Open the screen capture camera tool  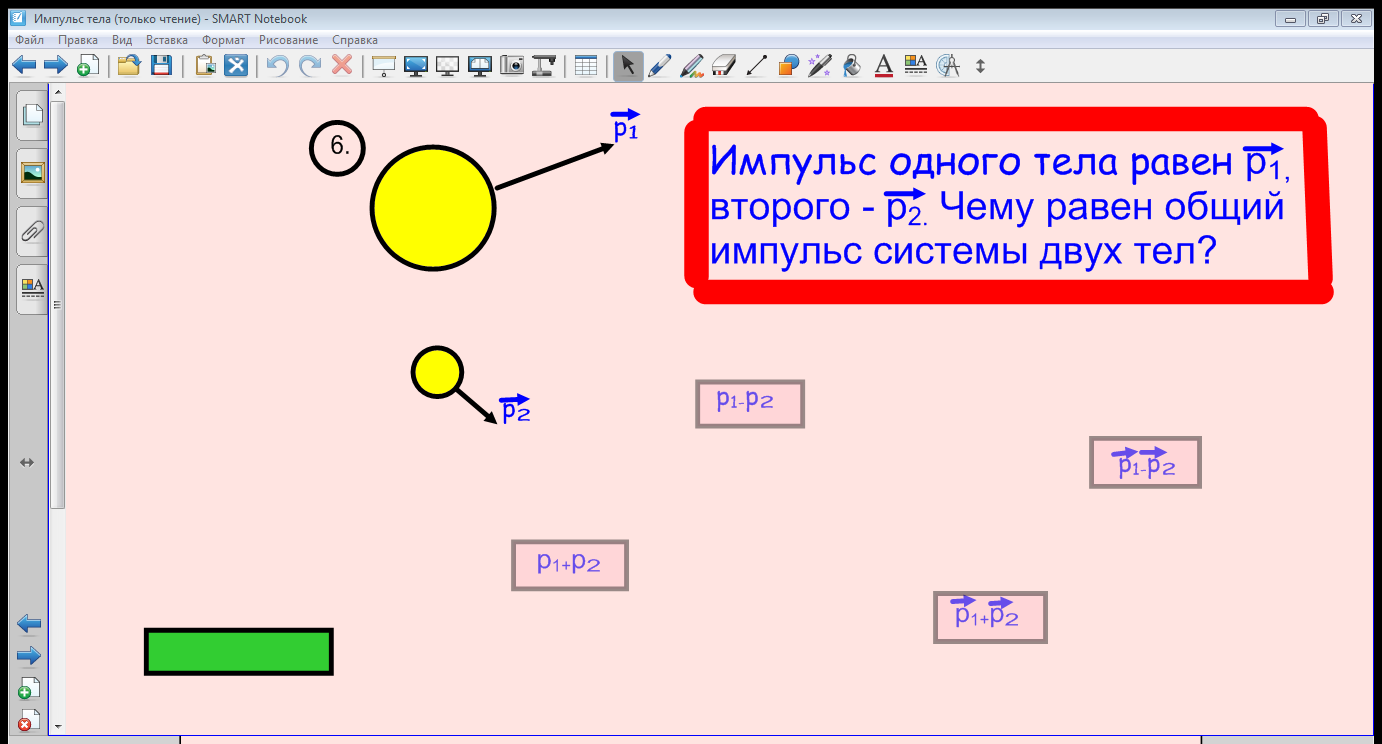point(512,66)
